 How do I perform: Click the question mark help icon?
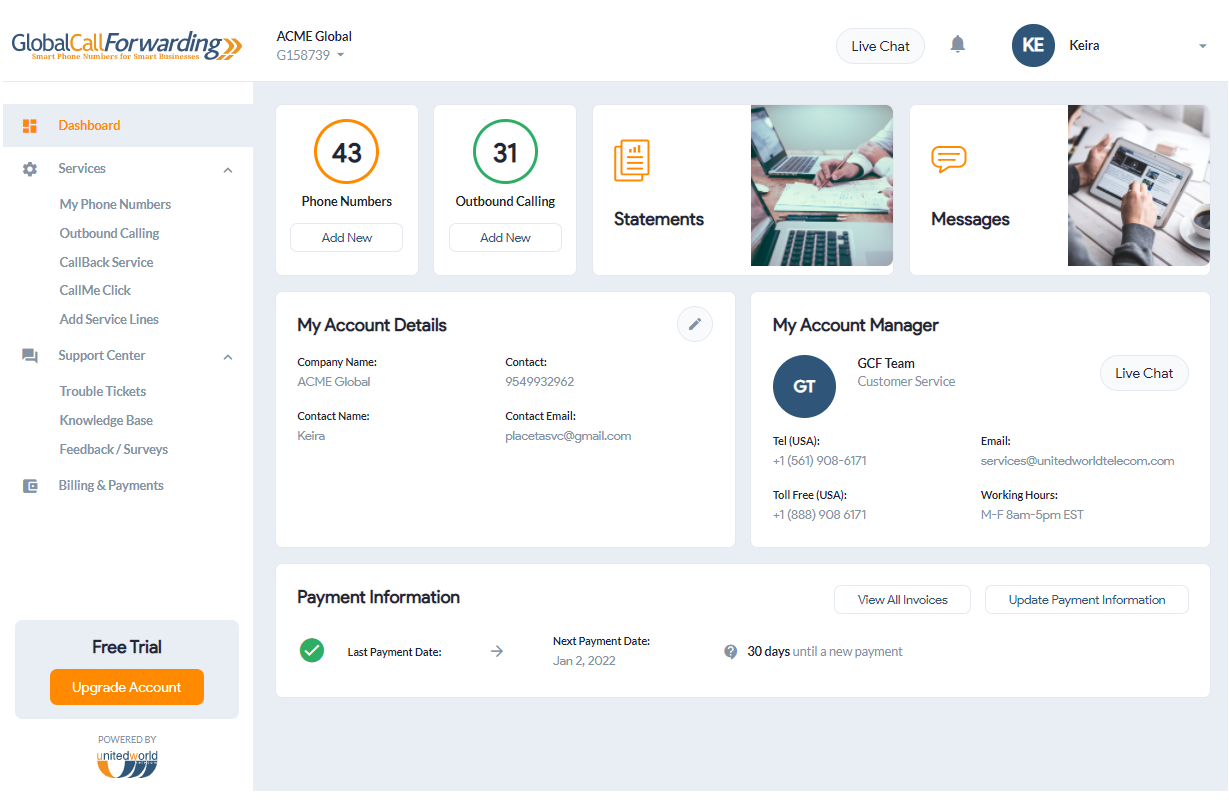point(731,652)
